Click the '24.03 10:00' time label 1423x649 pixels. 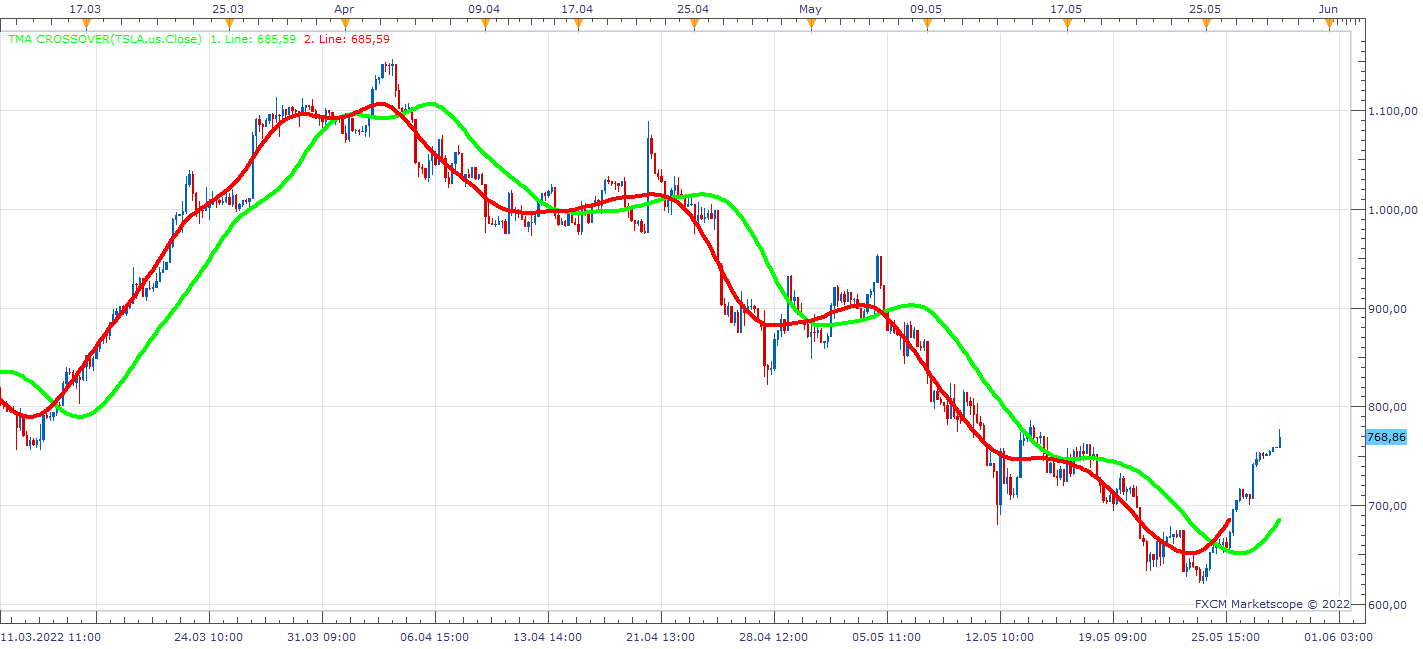[209, 637]
